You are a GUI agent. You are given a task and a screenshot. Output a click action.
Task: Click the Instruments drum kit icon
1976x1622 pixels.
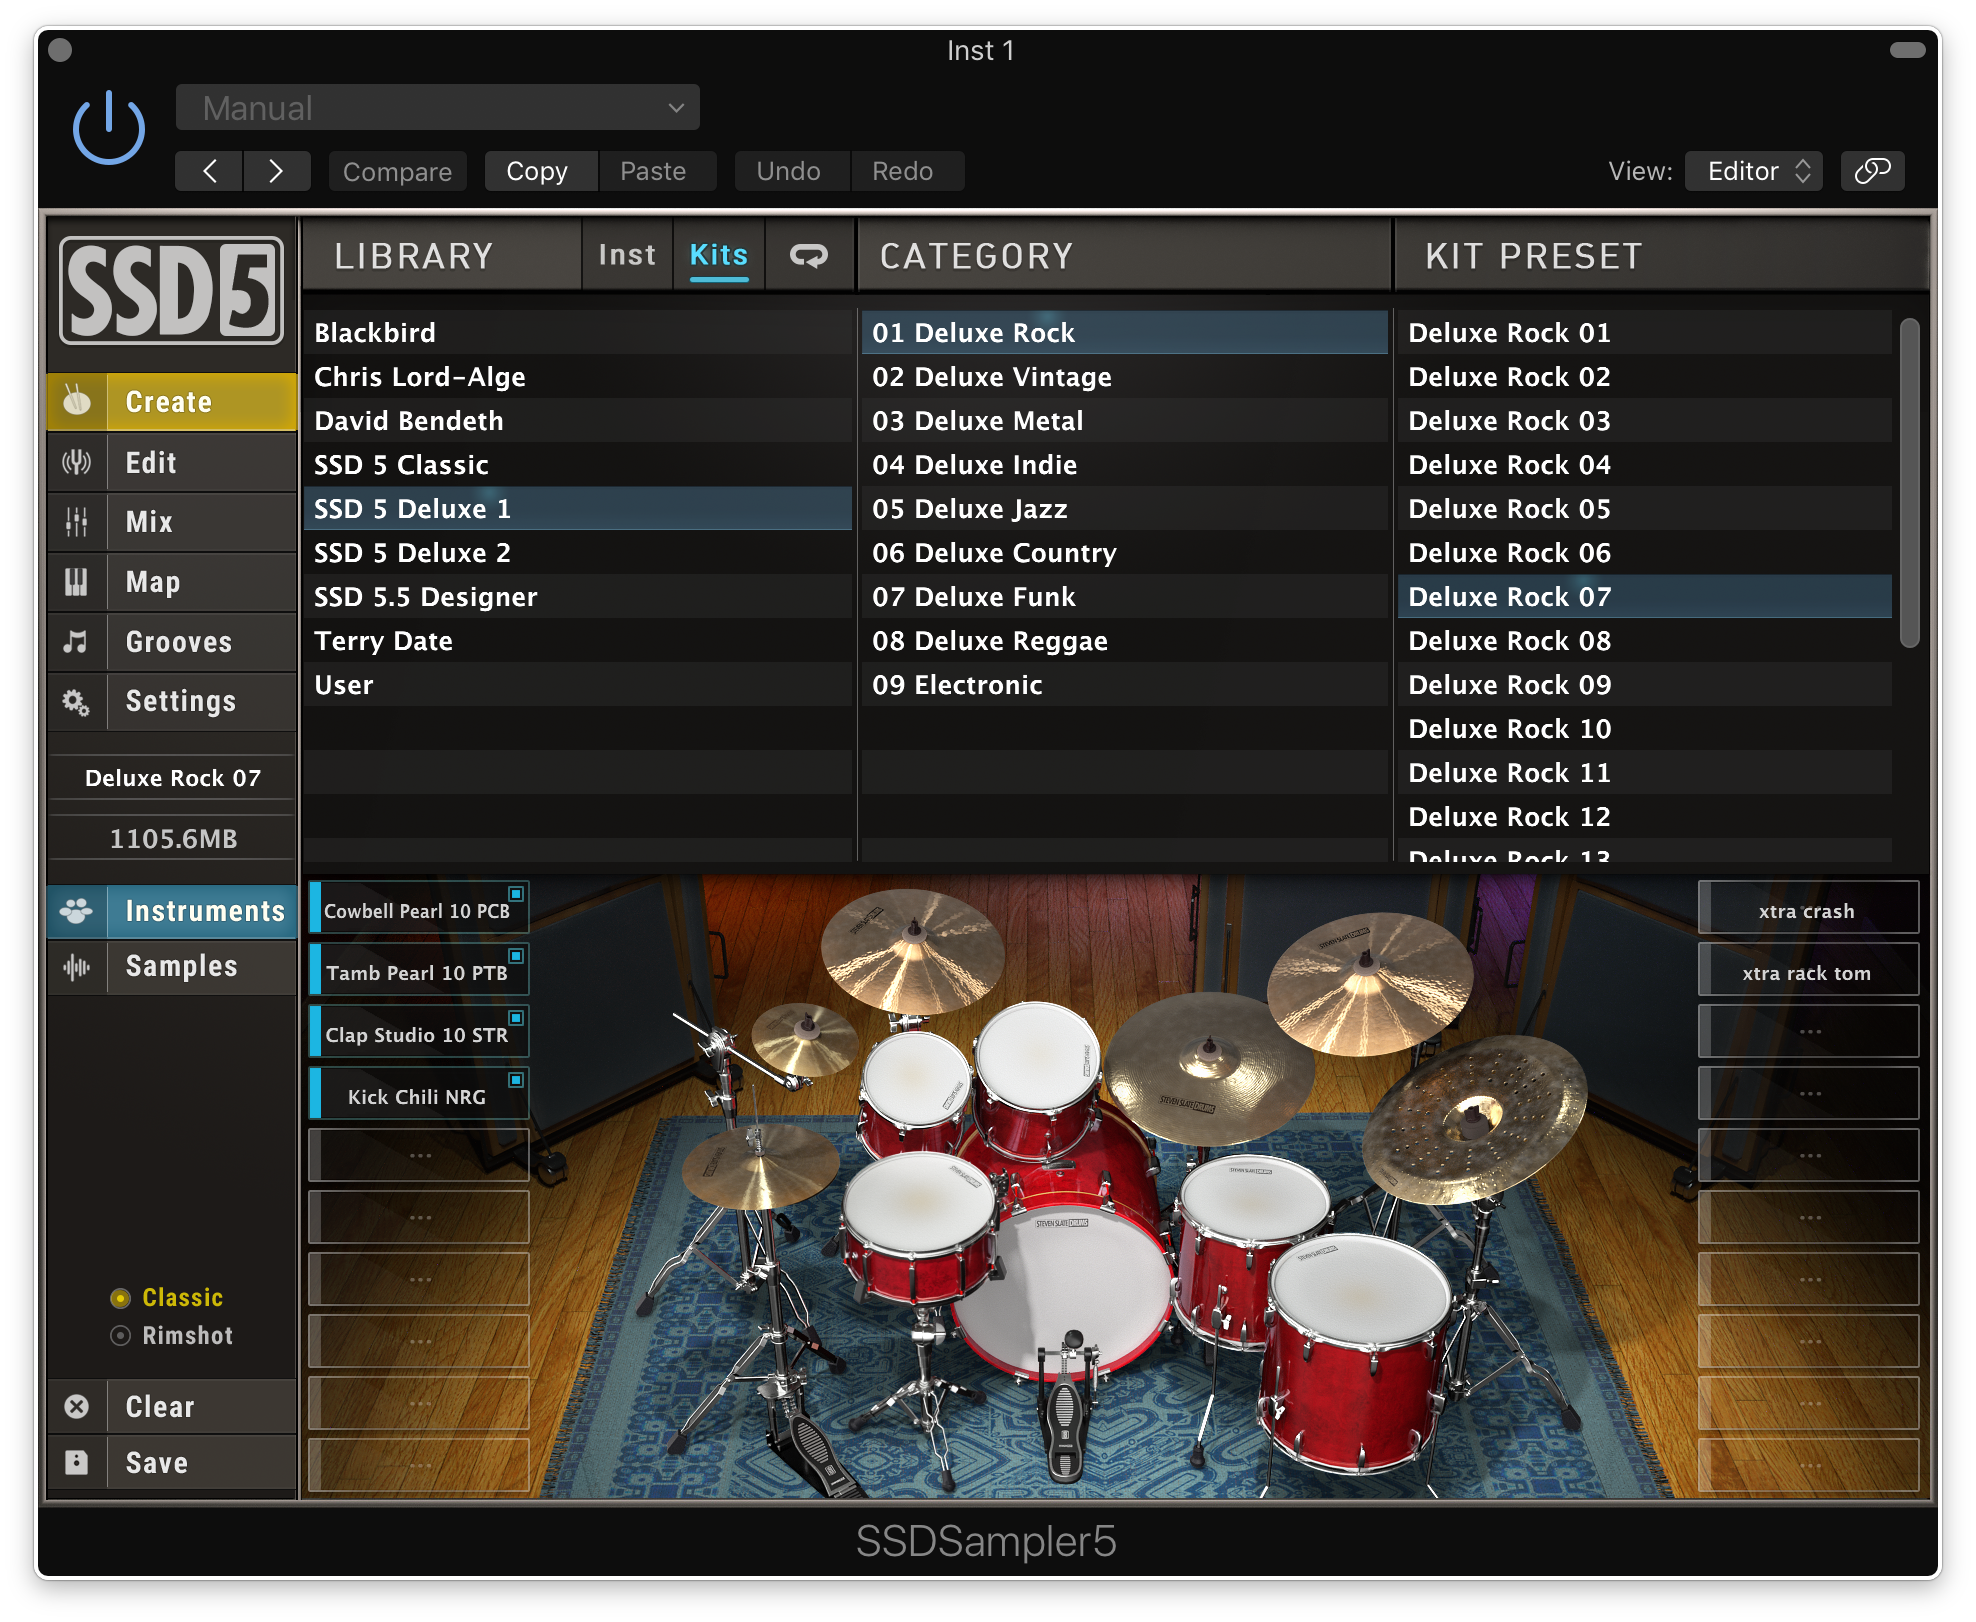77,911
